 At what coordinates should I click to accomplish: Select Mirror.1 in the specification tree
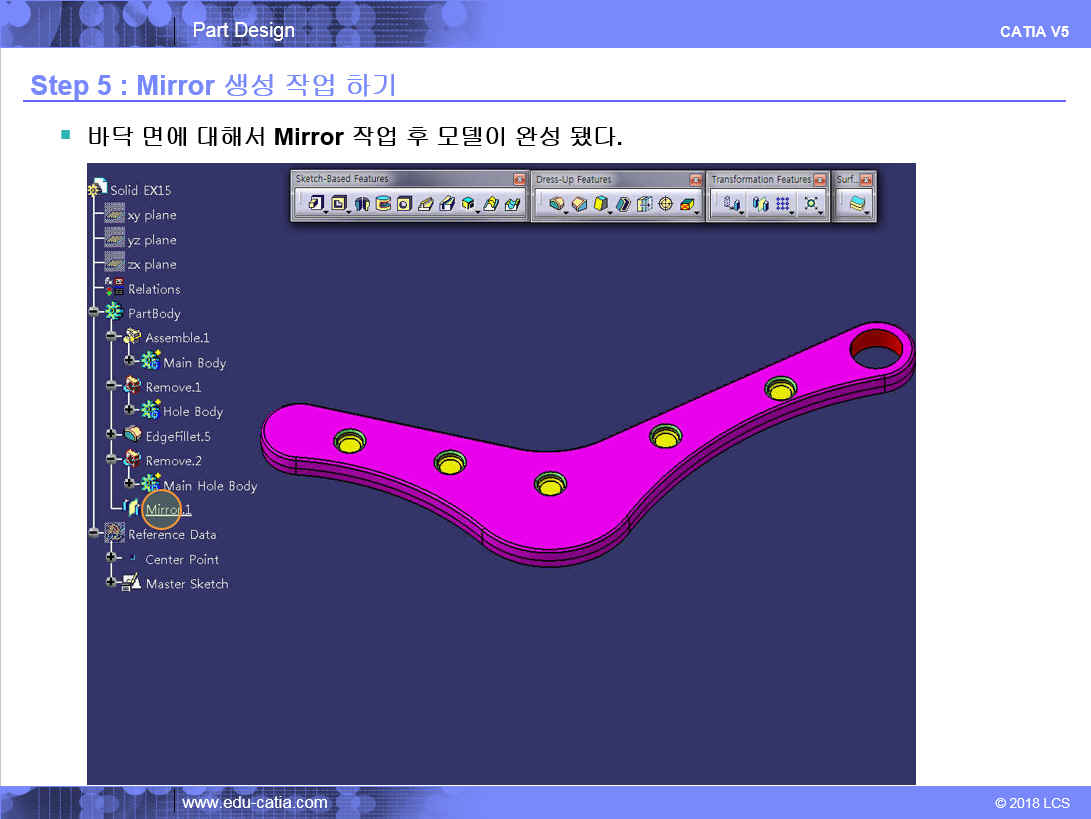coord(168,510)
